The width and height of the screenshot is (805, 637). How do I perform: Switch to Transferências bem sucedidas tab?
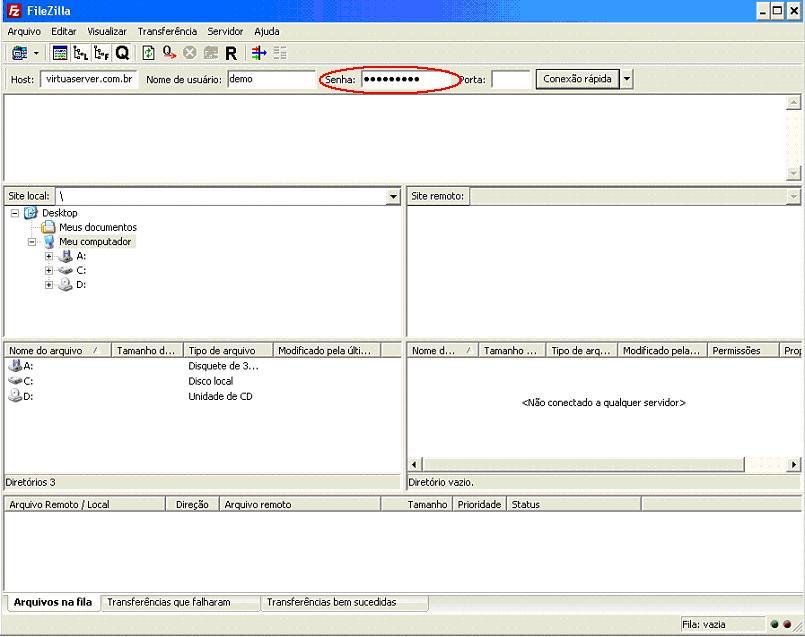[344, 602]
